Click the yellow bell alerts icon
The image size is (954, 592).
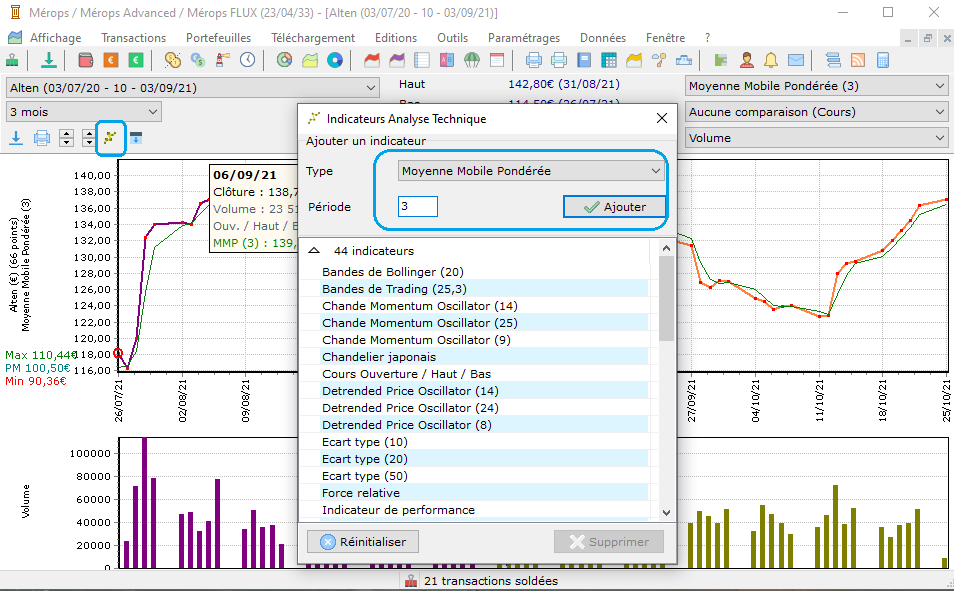(771, 60)
